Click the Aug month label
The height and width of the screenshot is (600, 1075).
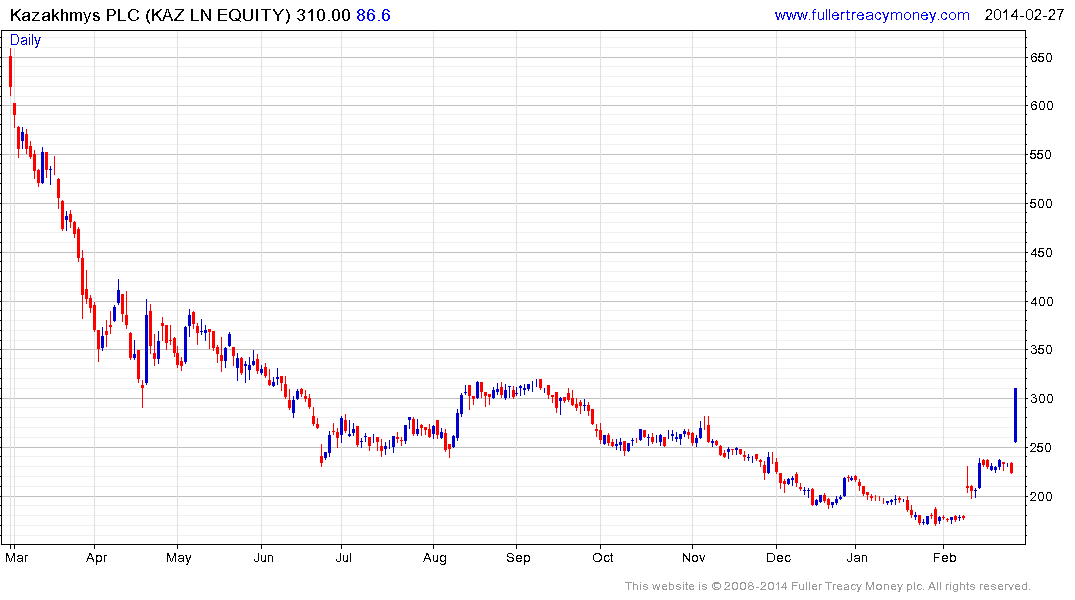pyautogui.click(x=435, y=557)
